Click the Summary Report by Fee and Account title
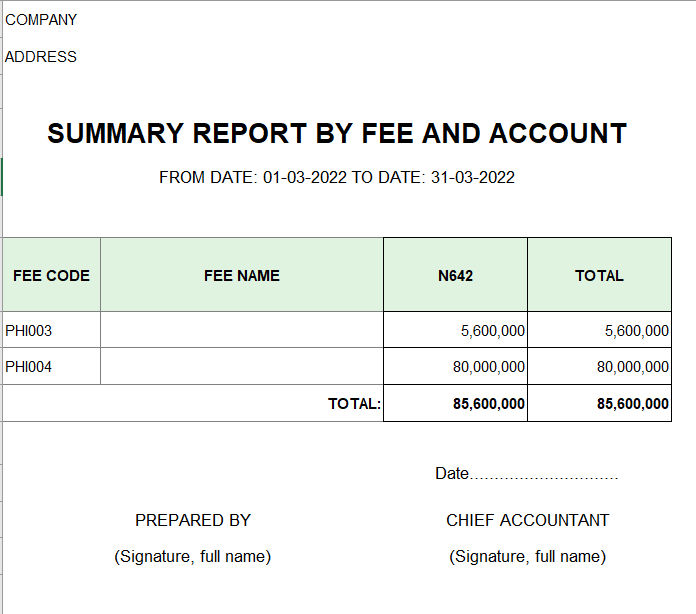The image size is (696, 614). 337,134
